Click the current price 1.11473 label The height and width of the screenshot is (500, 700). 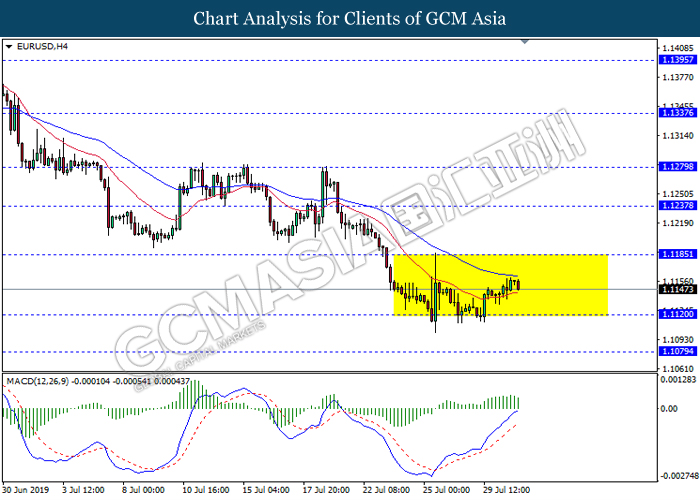click(678, 289)
